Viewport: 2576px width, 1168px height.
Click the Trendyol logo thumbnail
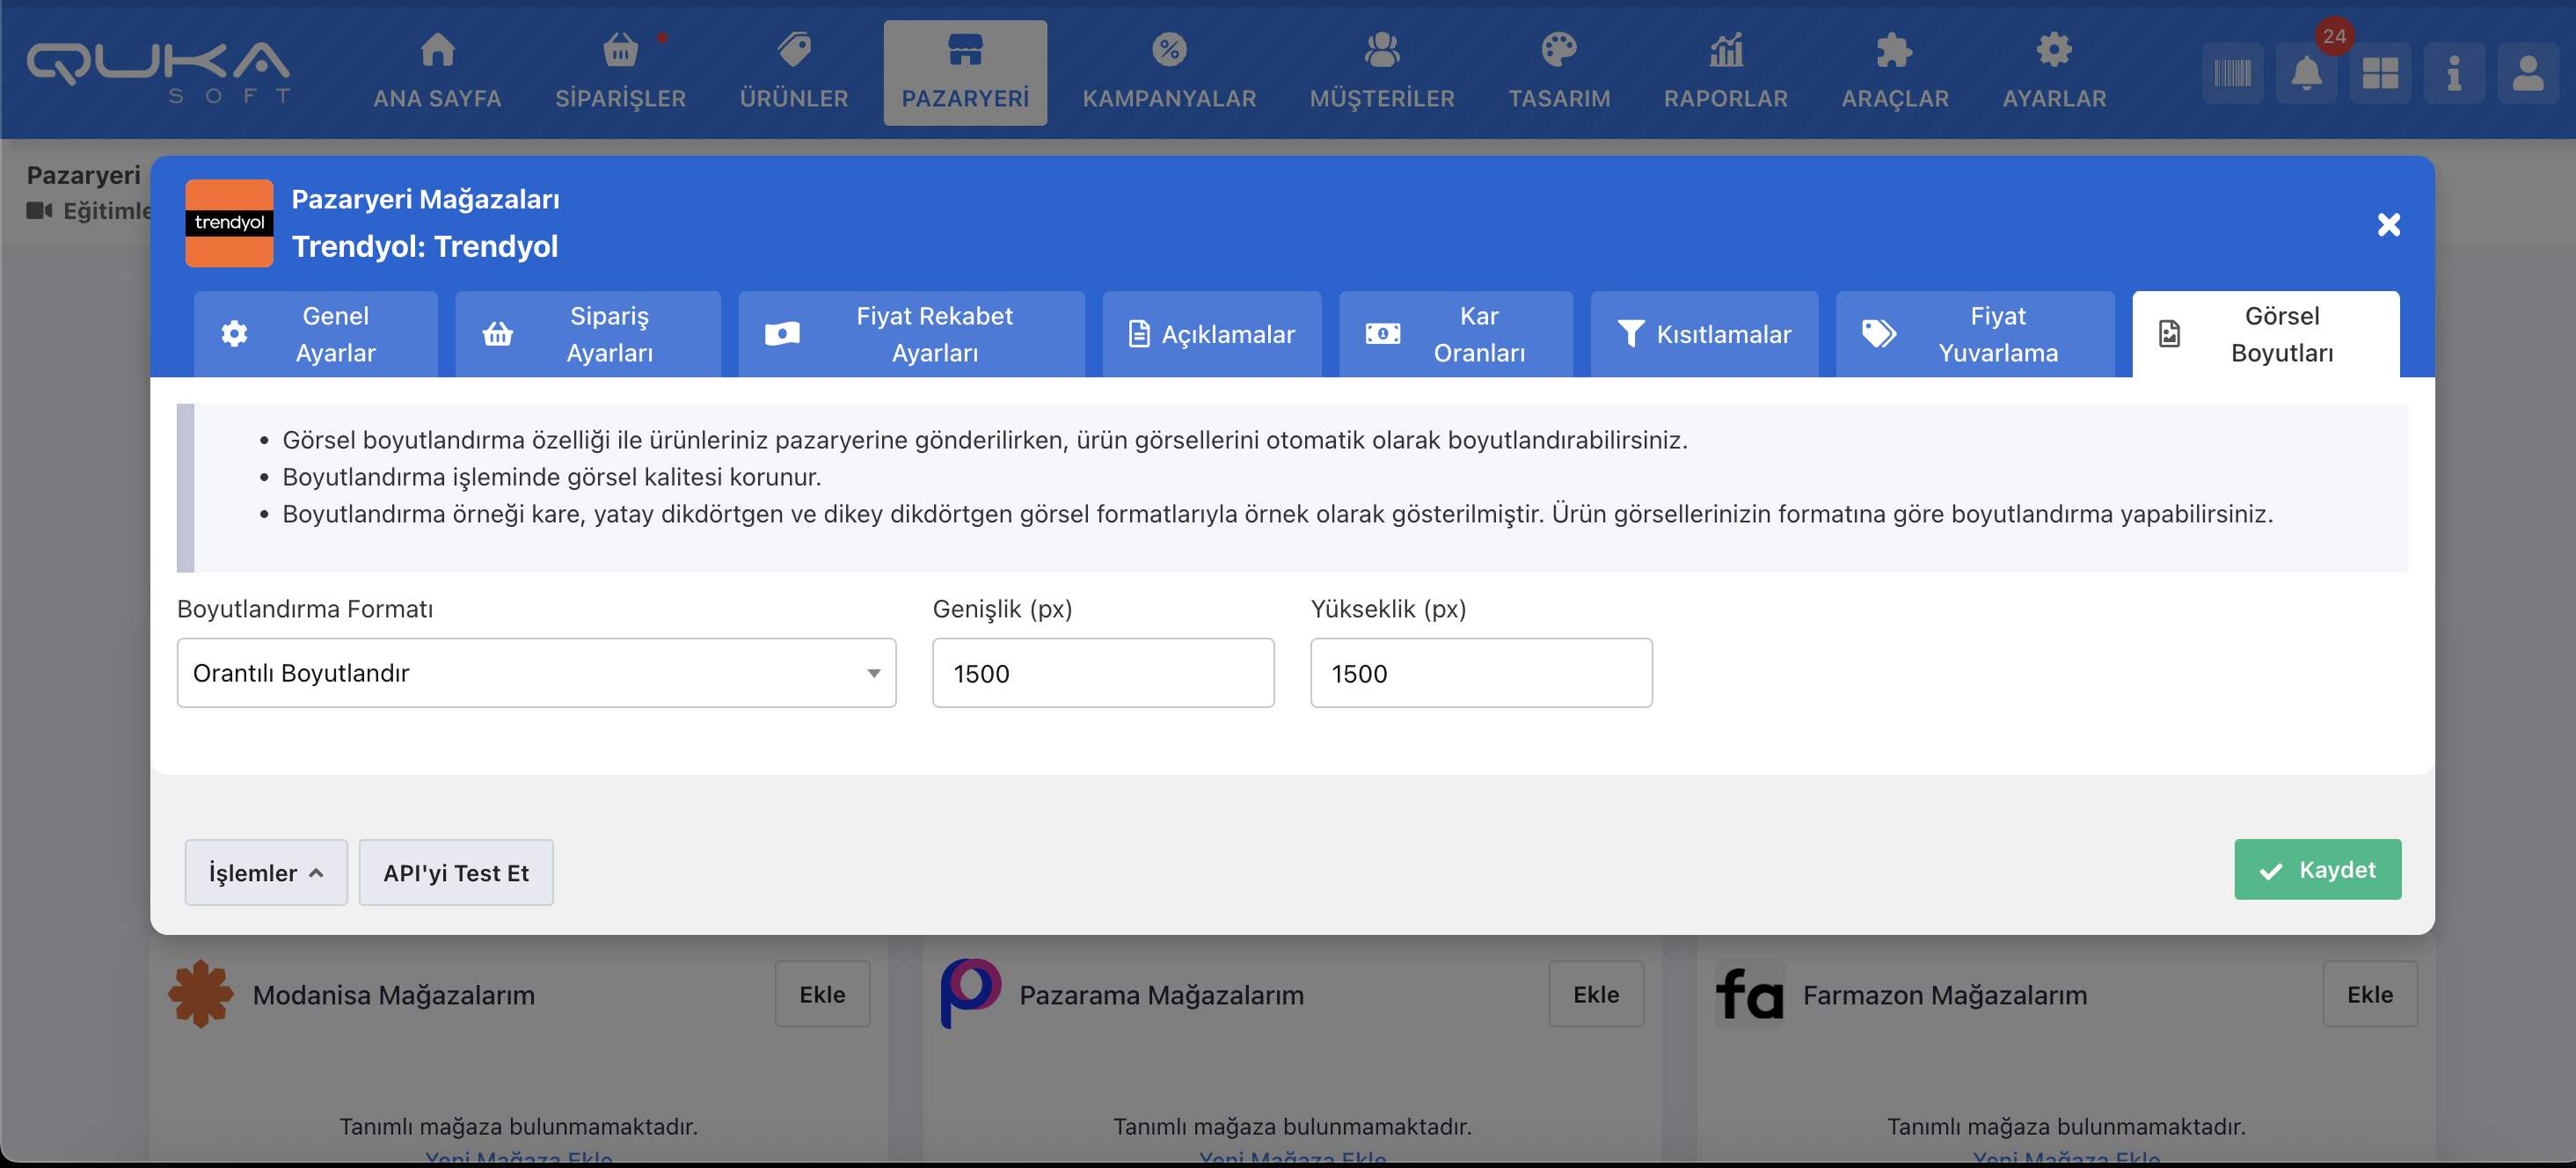[x=229, y=223]
